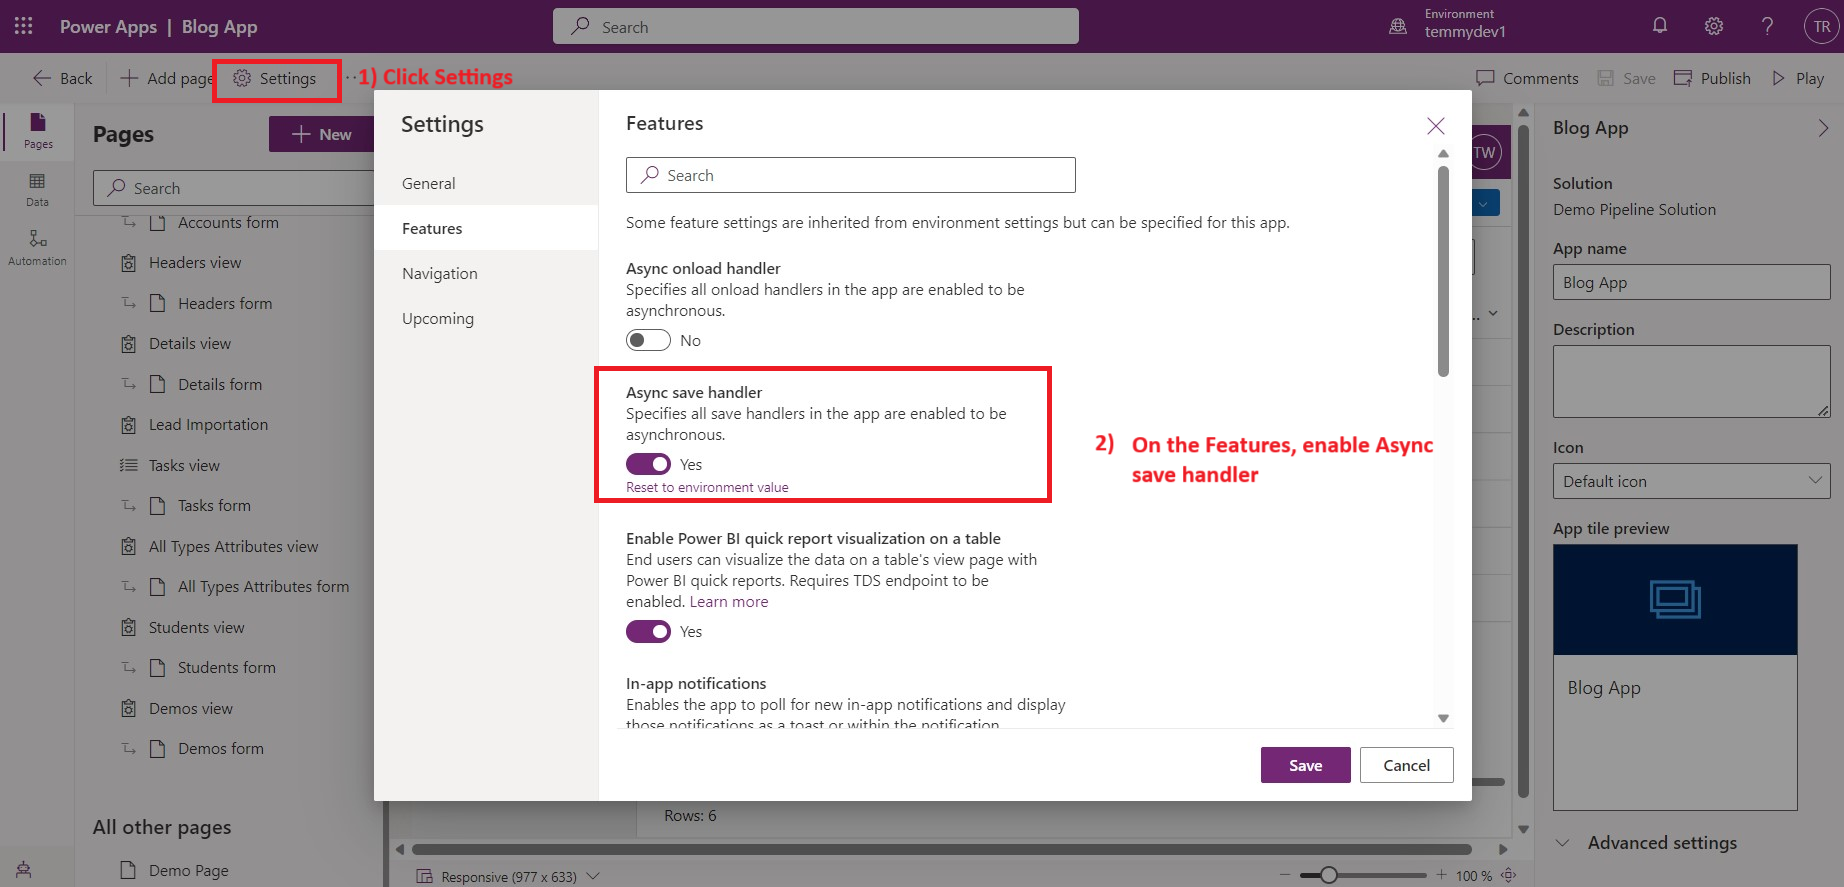Click the top Power Apps search bar
This screenshot has height=887, width=1844.
816,26
